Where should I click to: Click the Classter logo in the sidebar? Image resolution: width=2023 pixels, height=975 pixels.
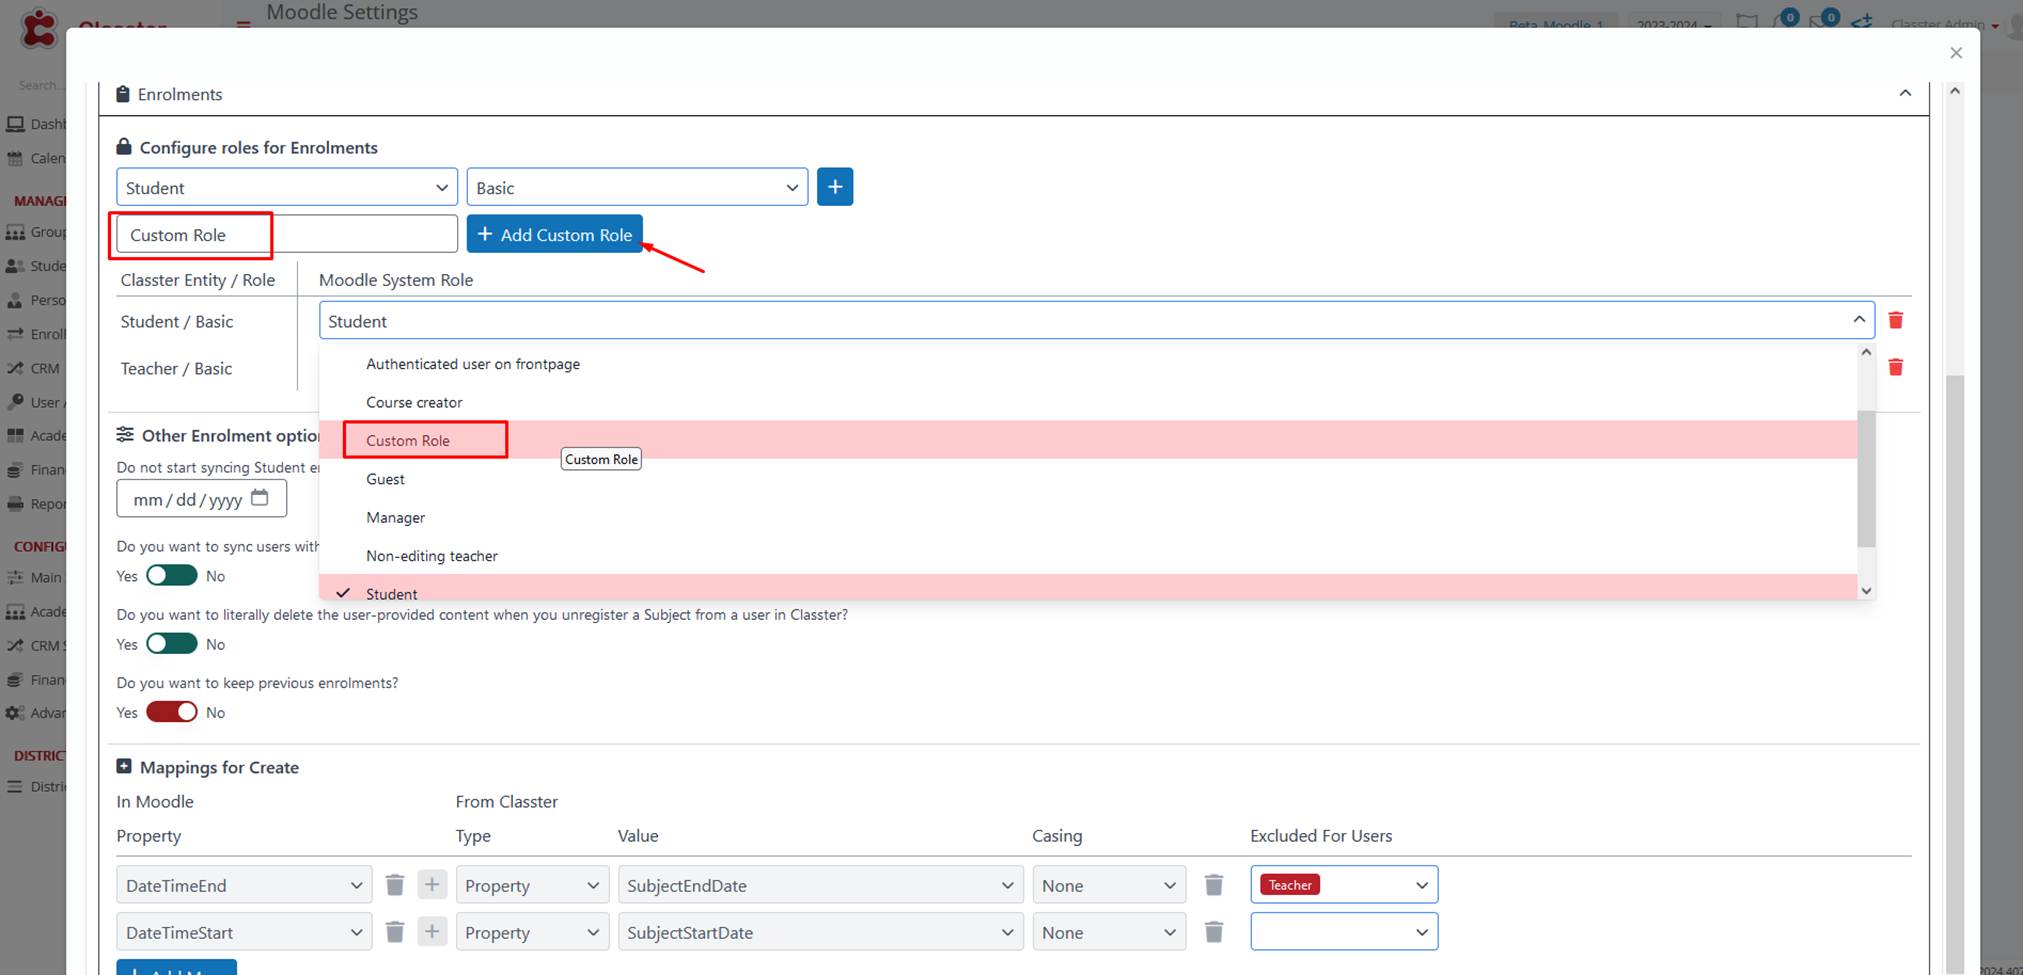[40, 28]
